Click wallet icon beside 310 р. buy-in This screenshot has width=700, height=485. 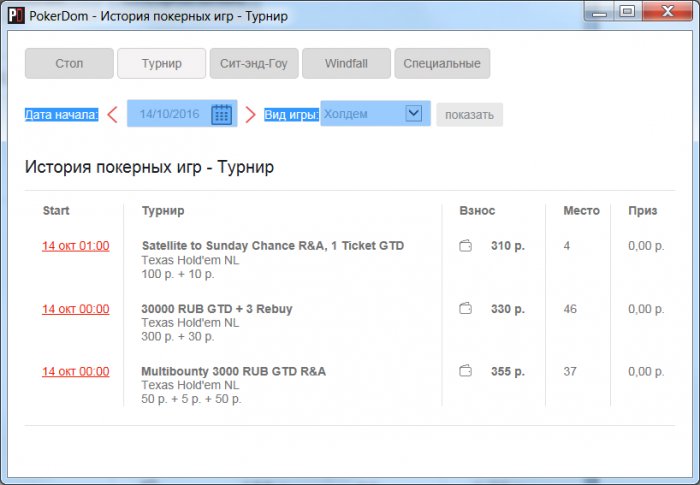(465, 246)
